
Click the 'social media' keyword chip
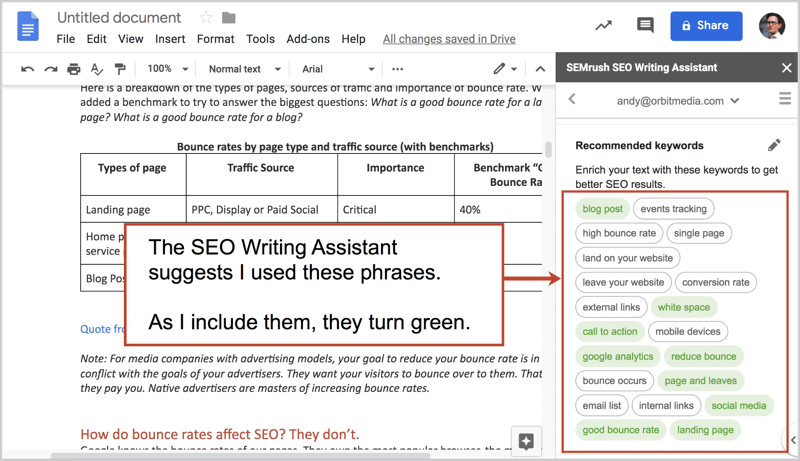point(739,405)
